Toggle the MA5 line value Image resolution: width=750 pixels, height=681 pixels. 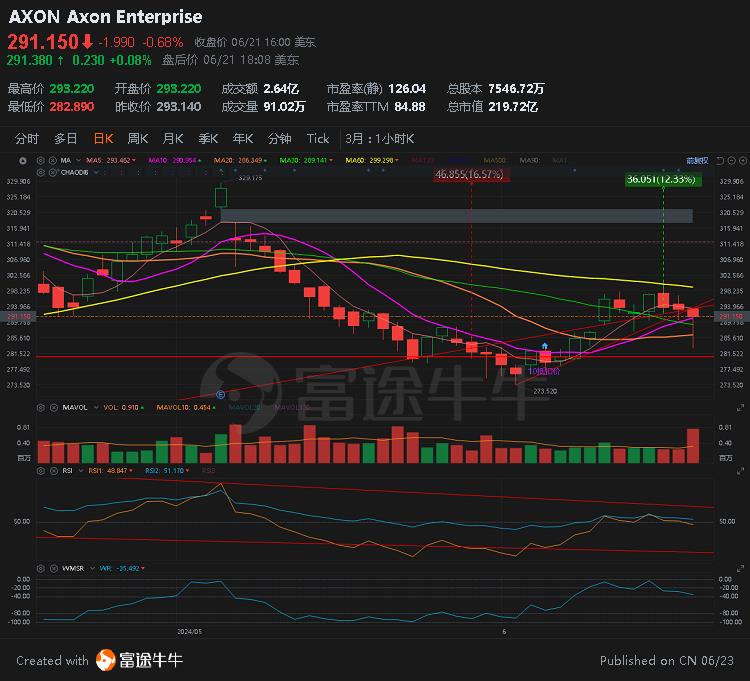(x=110, y=161)
